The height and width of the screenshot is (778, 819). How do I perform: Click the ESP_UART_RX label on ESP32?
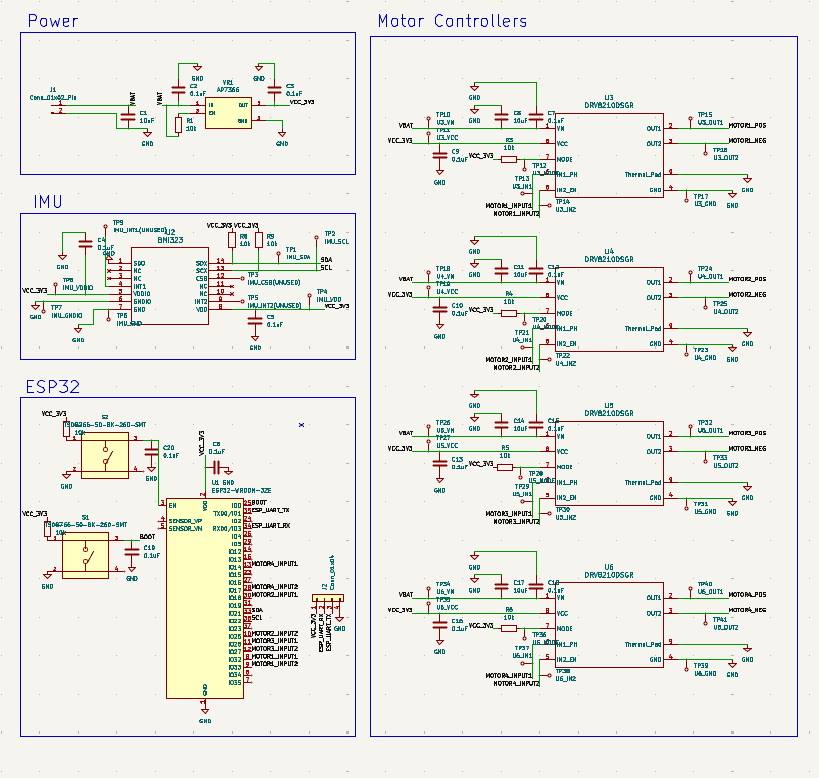pyautogui.click(x=271, y=526)
